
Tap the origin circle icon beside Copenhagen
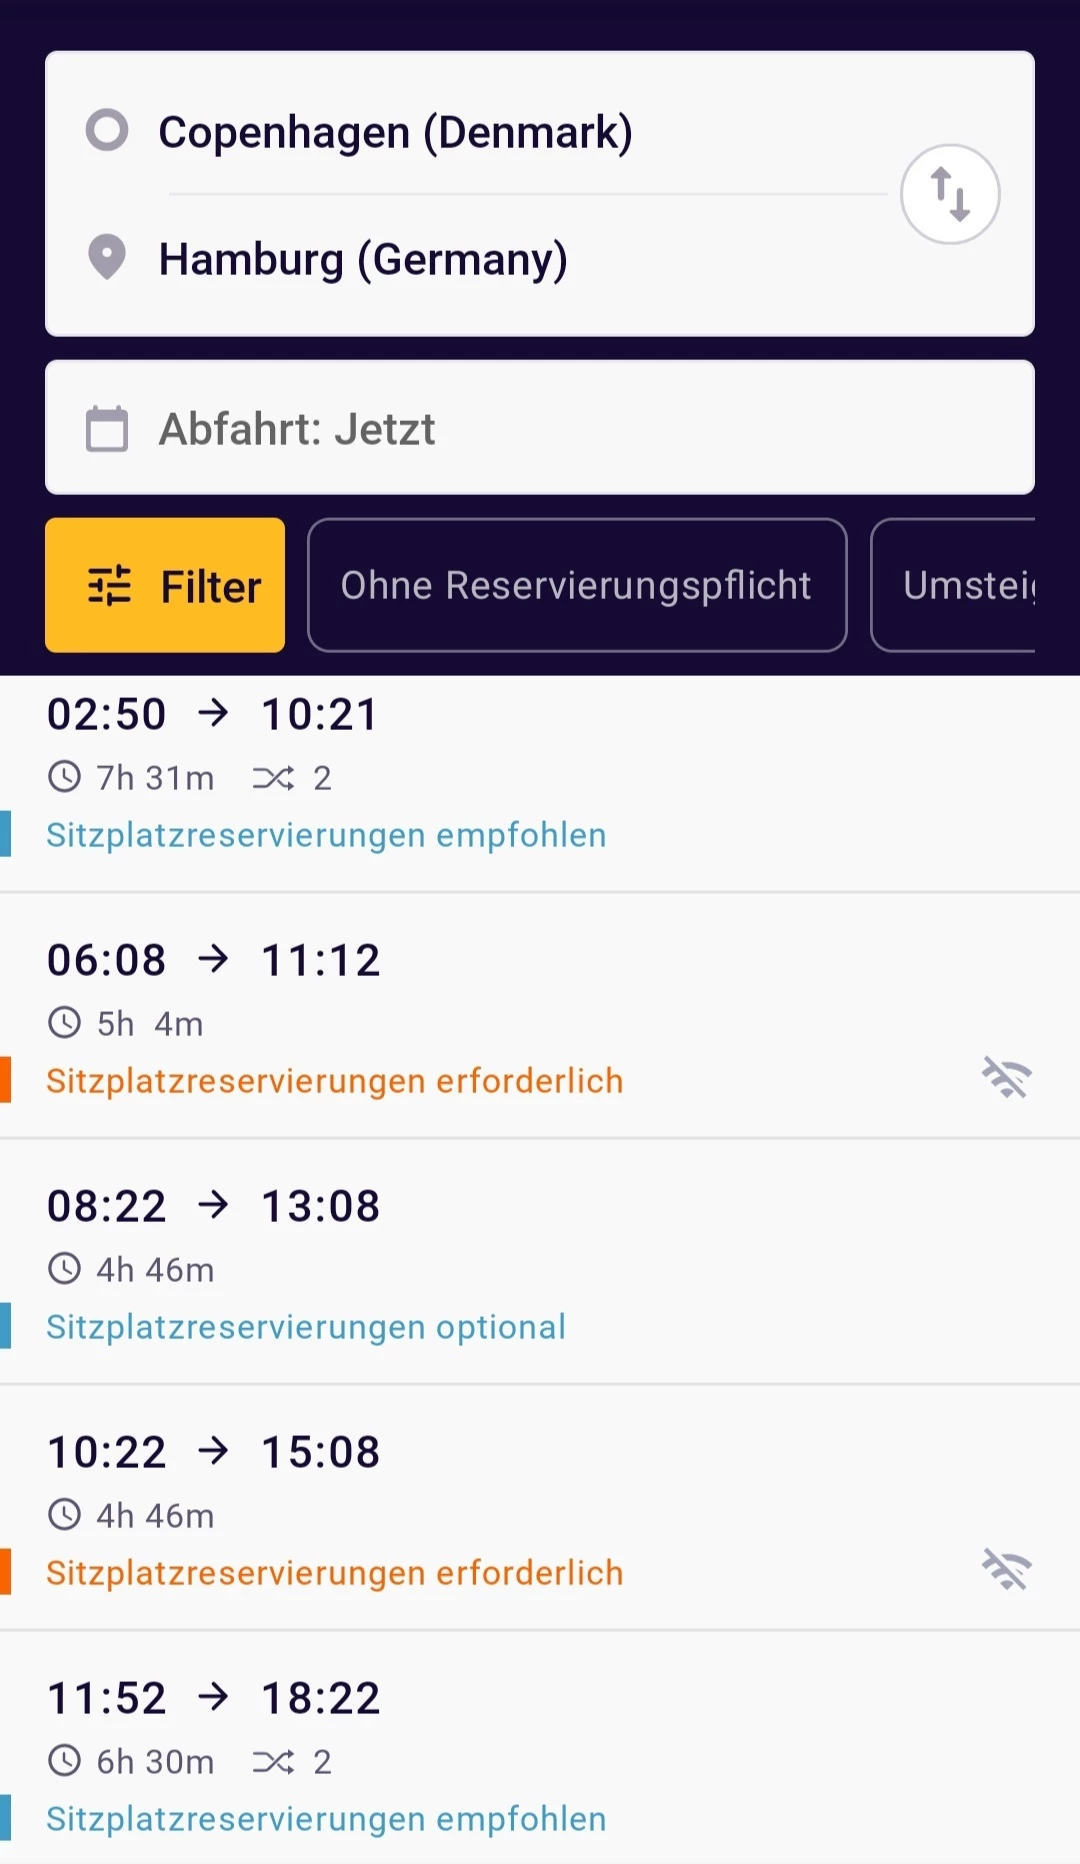click(107, 130)
